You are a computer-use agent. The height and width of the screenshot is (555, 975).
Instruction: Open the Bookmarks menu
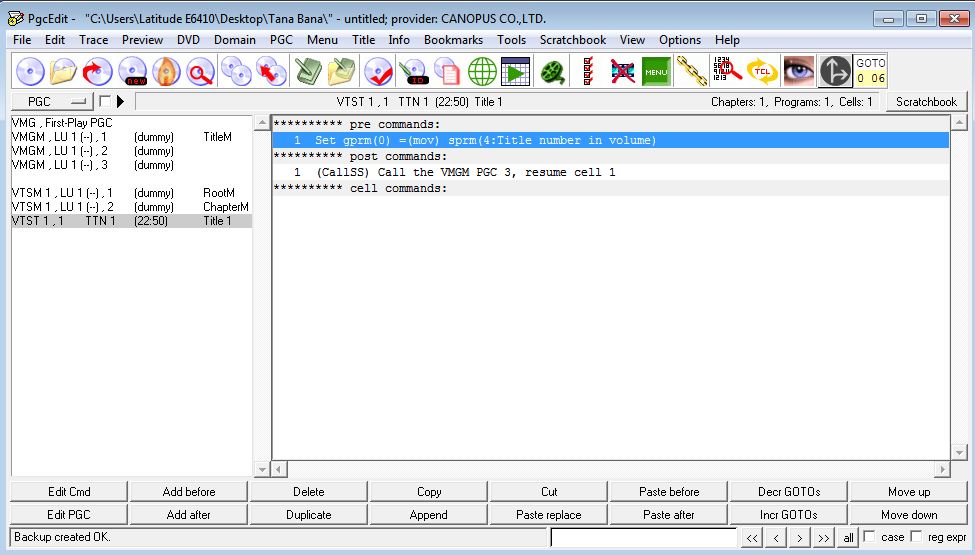pos(453,40)
